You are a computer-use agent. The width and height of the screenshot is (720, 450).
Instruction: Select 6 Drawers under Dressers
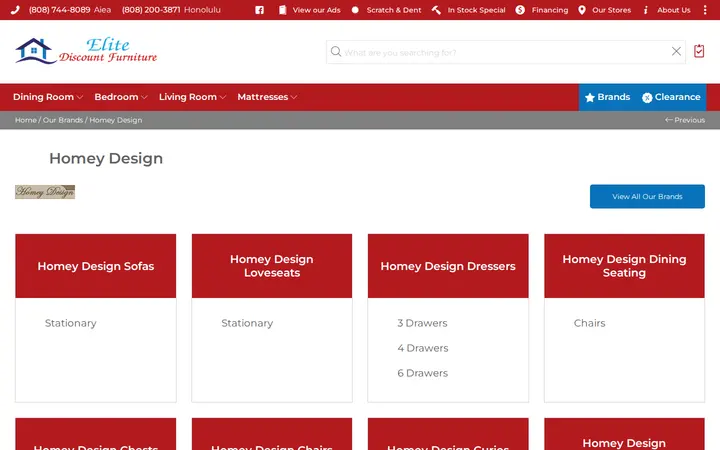pos(422,373)
